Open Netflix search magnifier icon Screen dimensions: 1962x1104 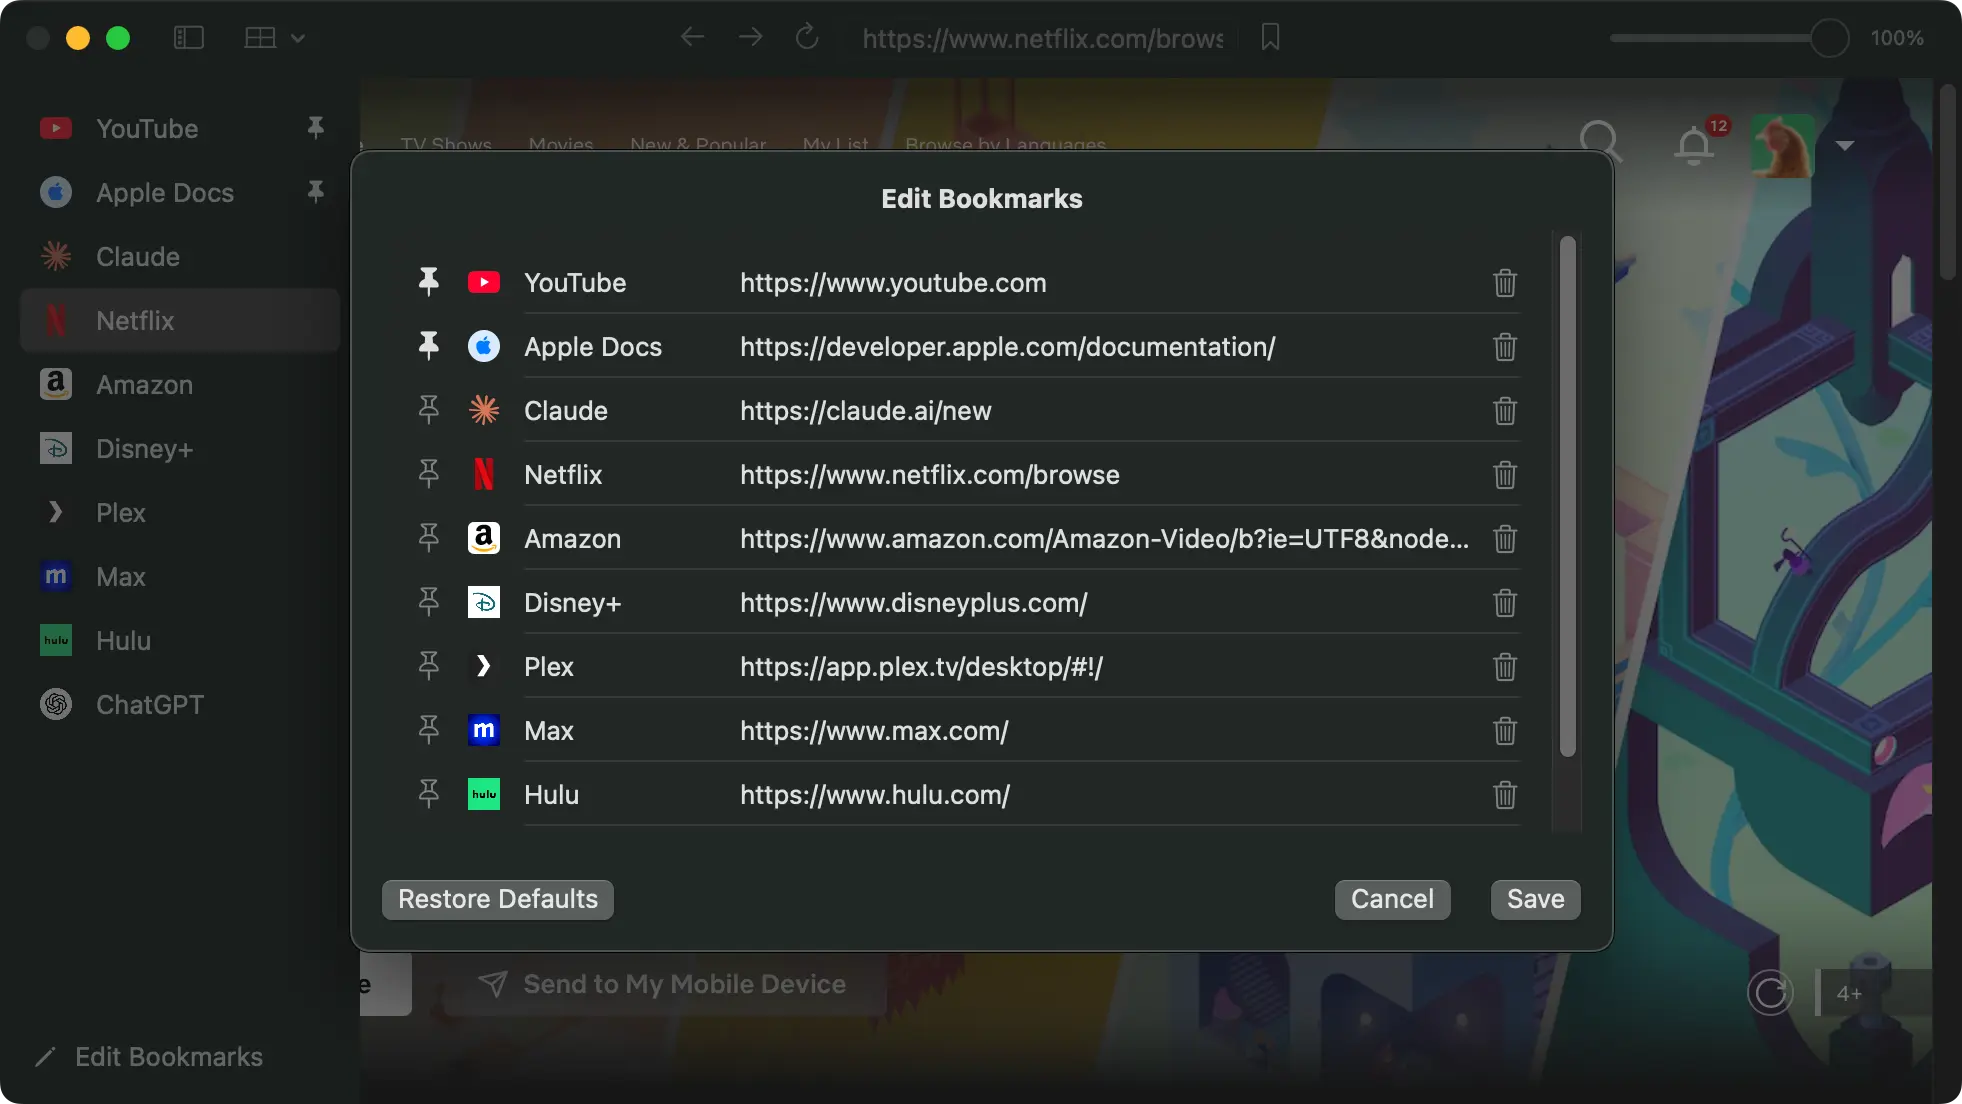tap(1600, 142)
